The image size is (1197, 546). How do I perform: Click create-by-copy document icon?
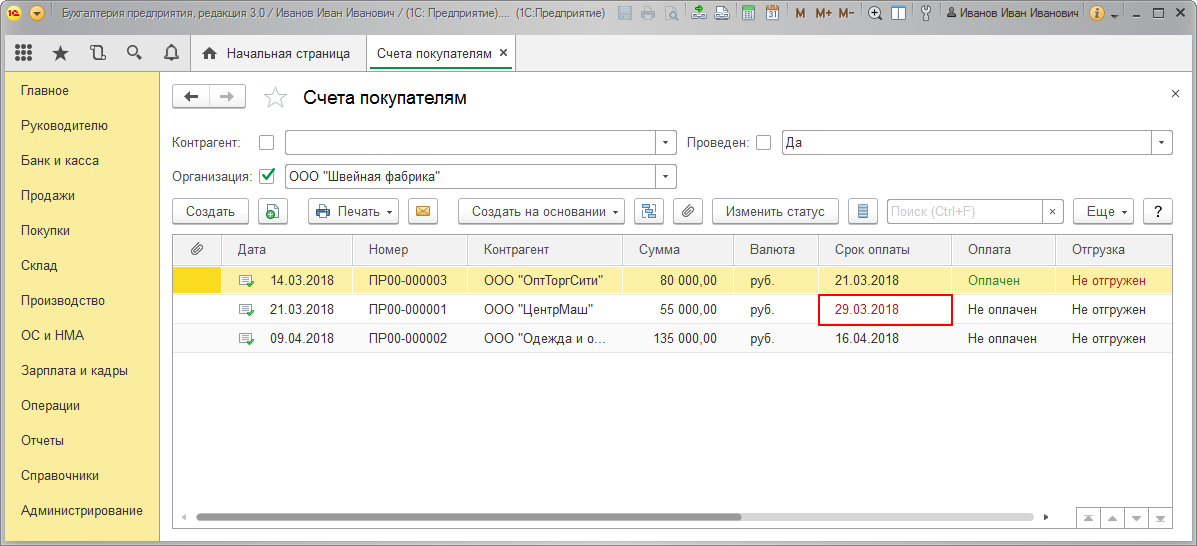(272, 211)
